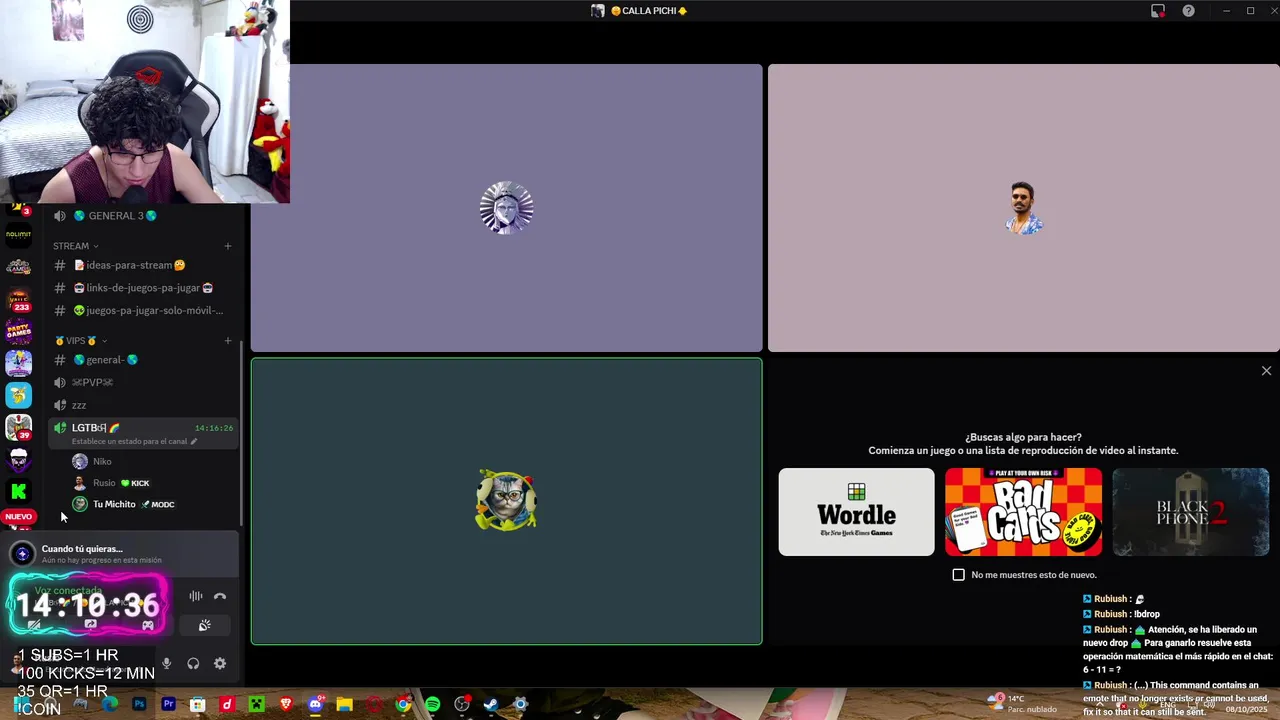
Task: Launch the Wordle activity card
Action: click(x=857, y=512)
